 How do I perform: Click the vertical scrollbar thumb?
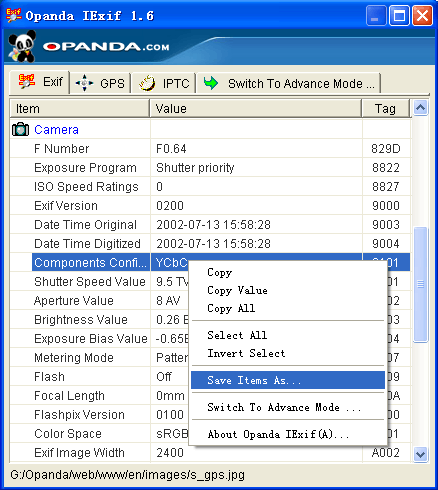point(420,284)
